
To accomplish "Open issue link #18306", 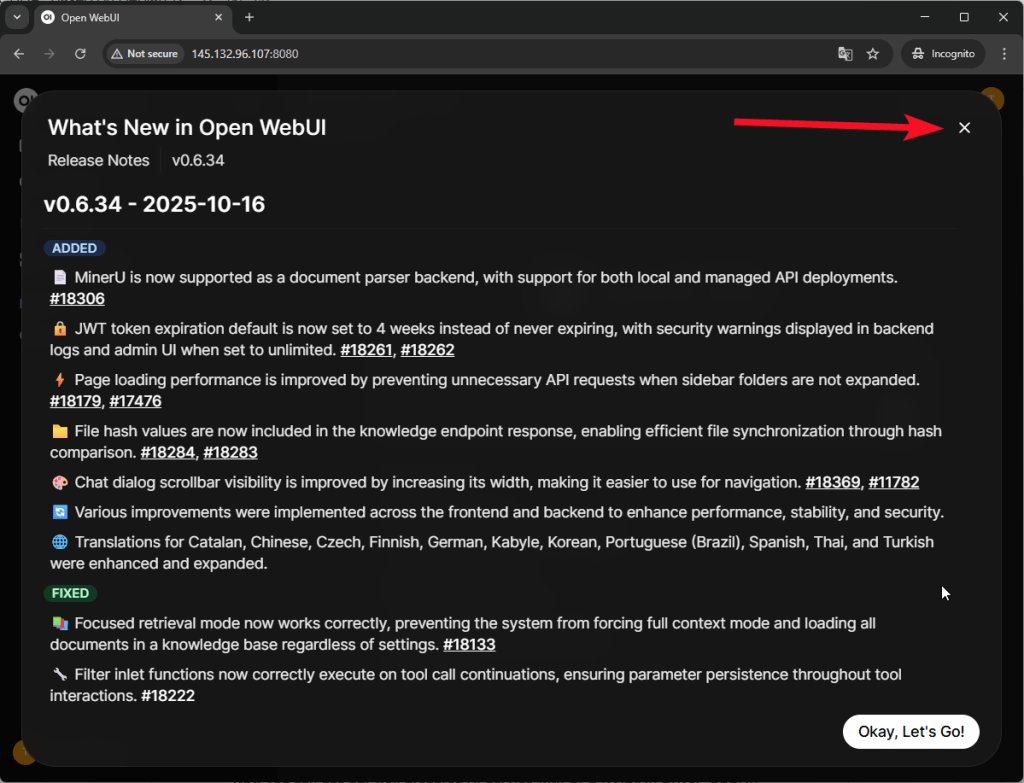I will pos(77,299).
